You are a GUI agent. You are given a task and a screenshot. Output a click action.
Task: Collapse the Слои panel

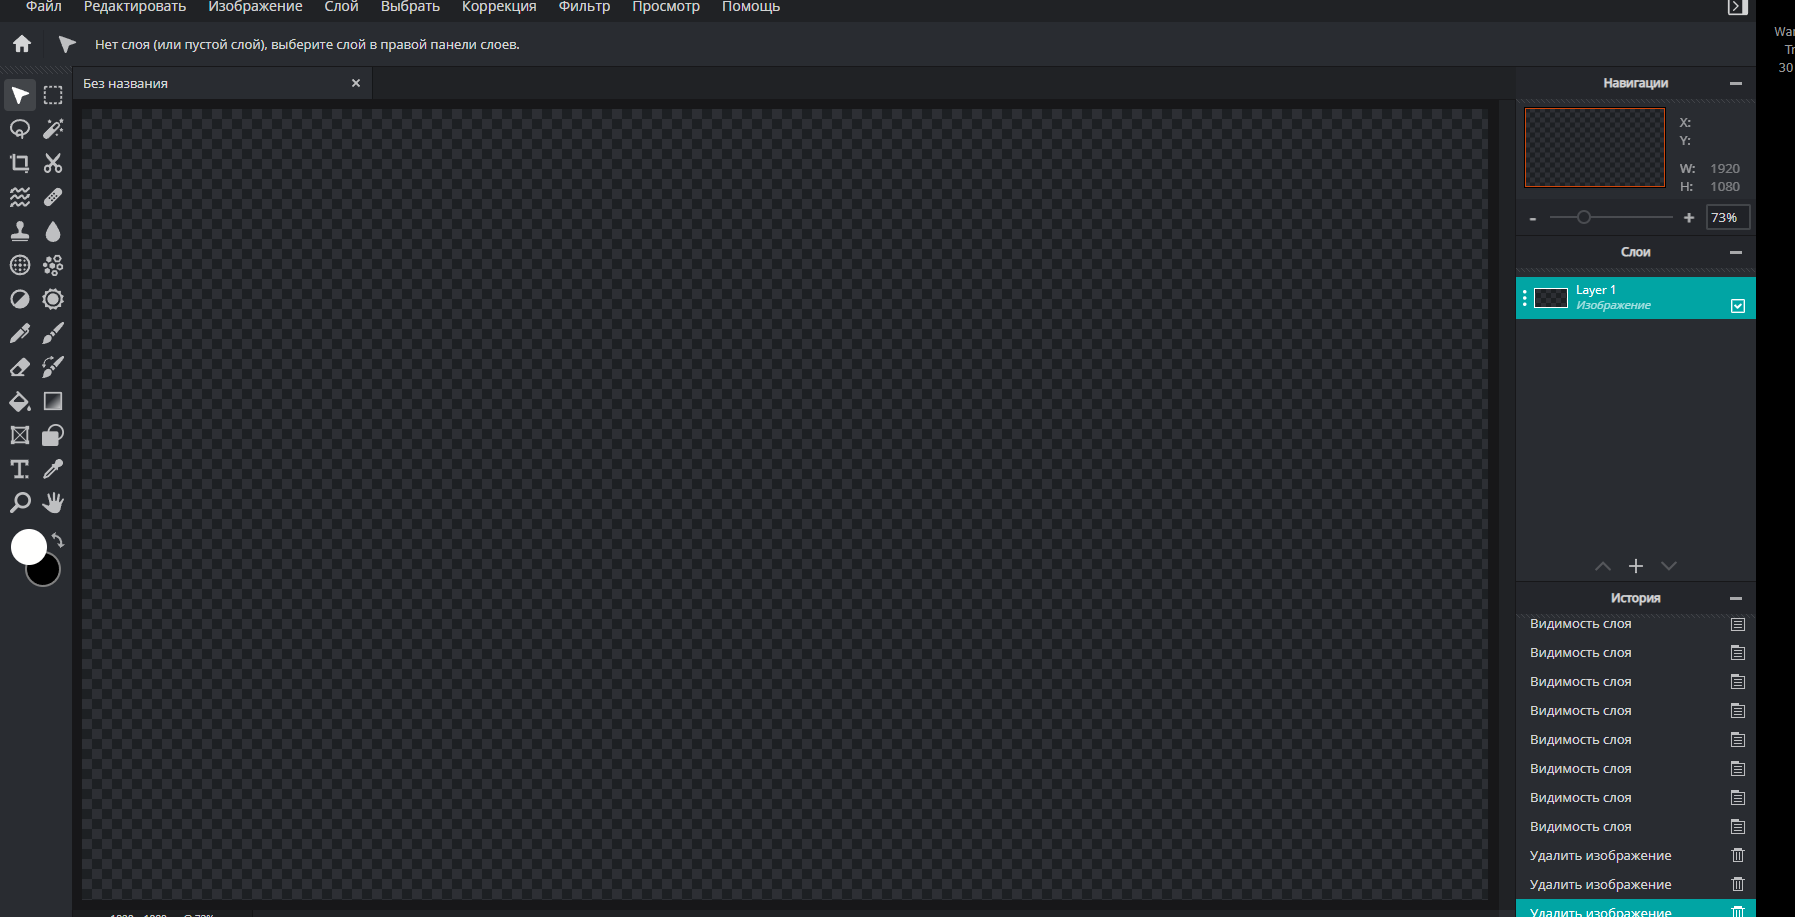(1736, 253)
